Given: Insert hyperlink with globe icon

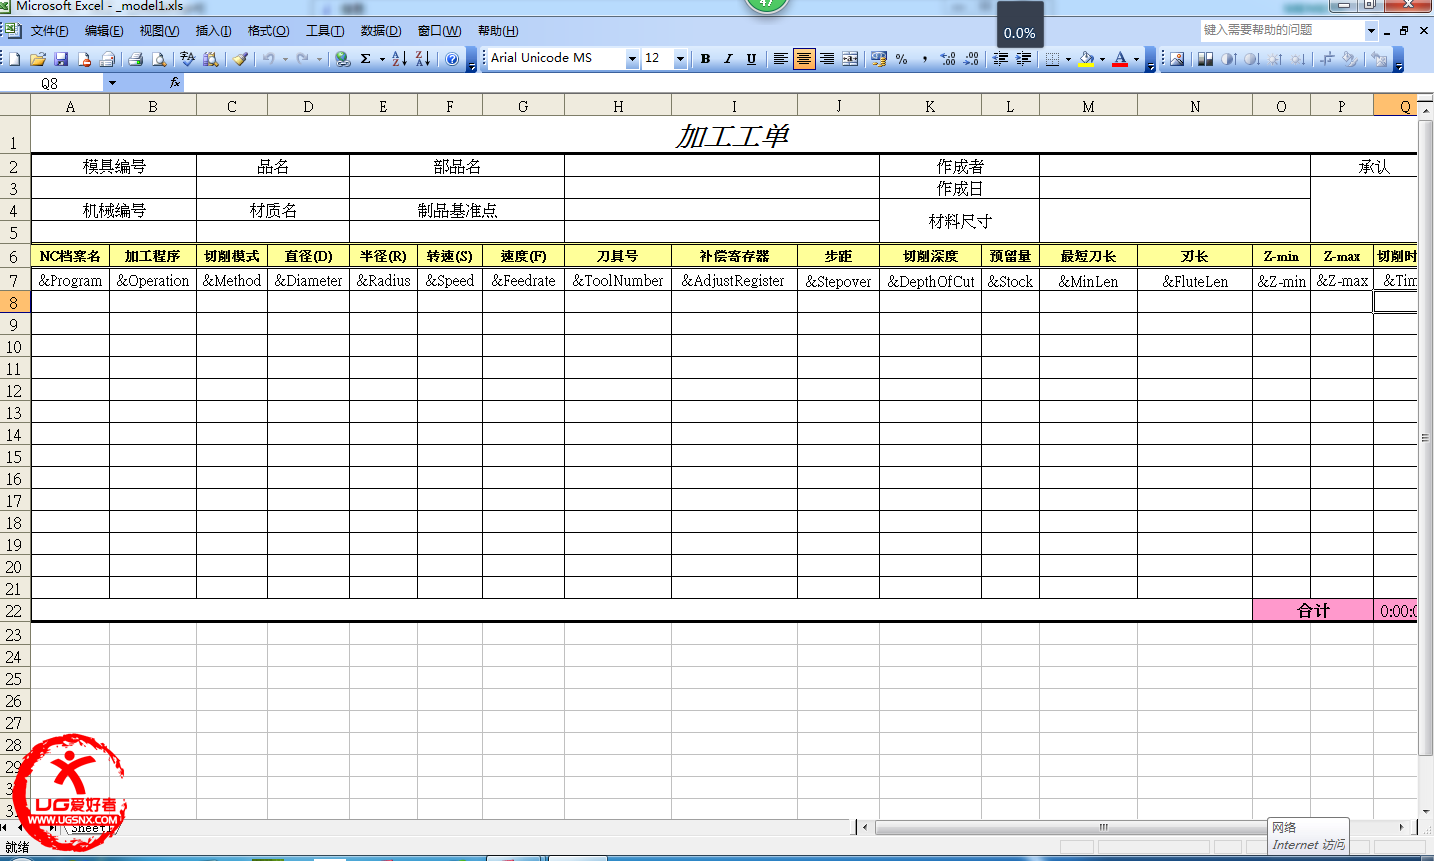Looking at the screenshot, I should click(x=343, y=59).
